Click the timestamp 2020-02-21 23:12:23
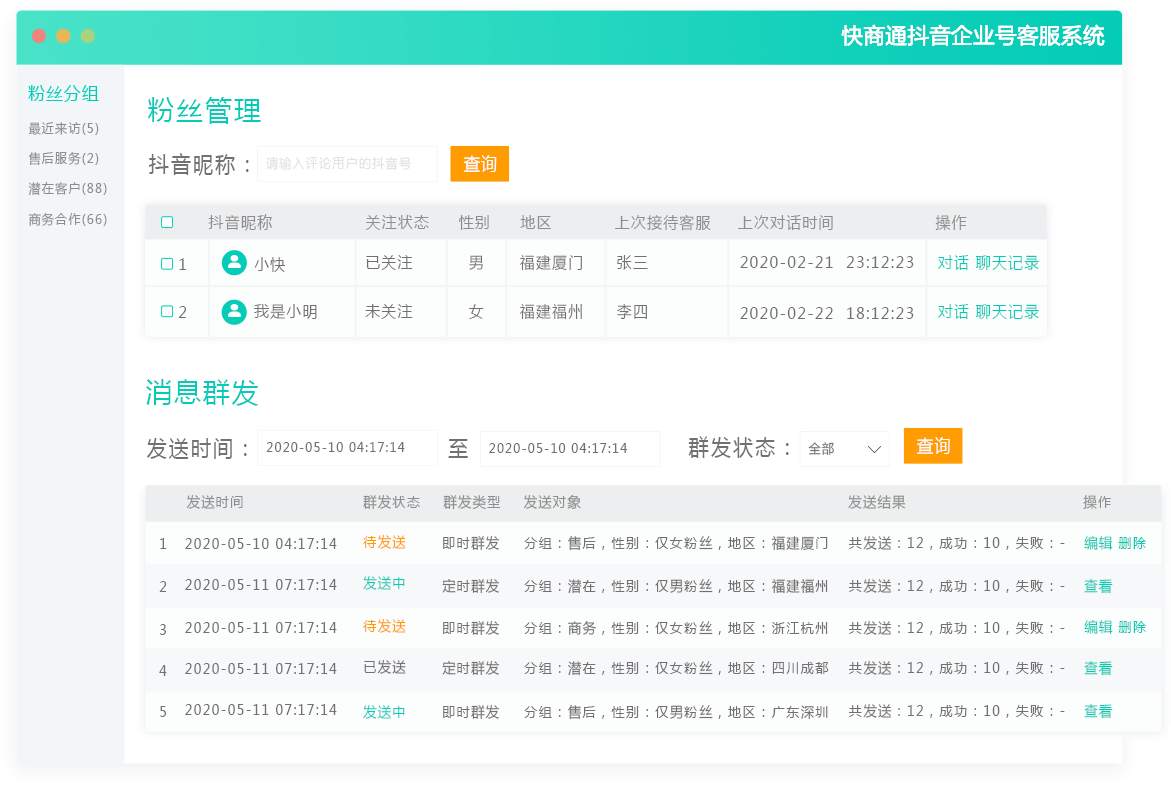Viewport: 1171px width, 786px height. point(827,262)
